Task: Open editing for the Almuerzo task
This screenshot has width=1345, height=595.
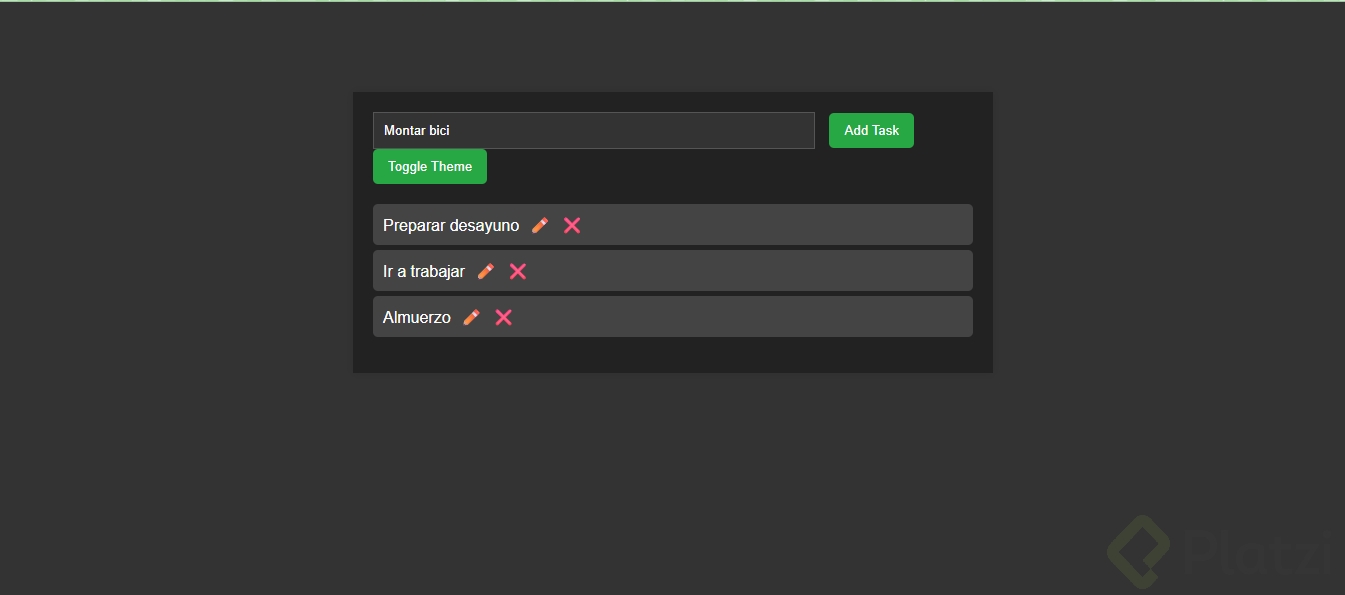Action: [472, 317]
